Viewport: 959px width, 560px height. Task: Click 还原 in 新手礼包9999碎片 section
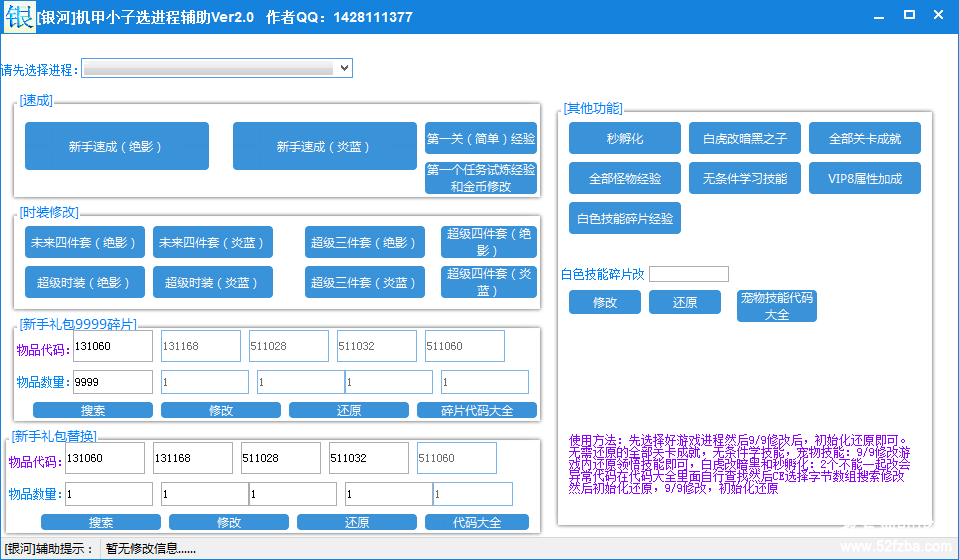click(x=349, y=410)
